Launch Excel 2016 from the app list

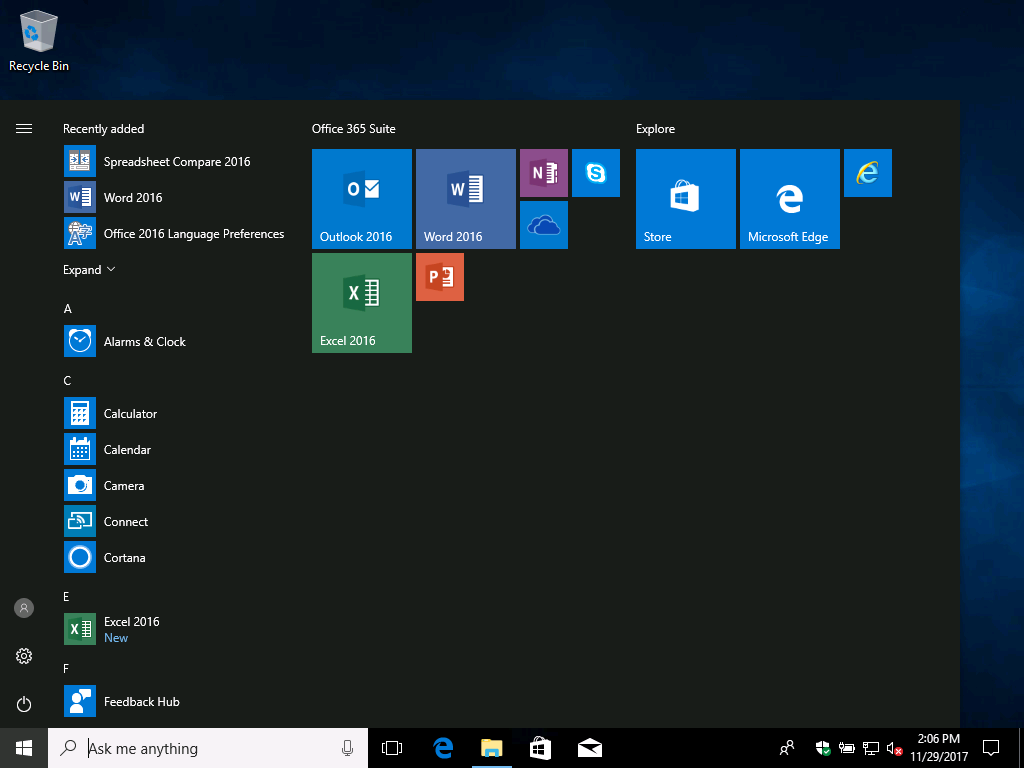click(x=176, y=629)
